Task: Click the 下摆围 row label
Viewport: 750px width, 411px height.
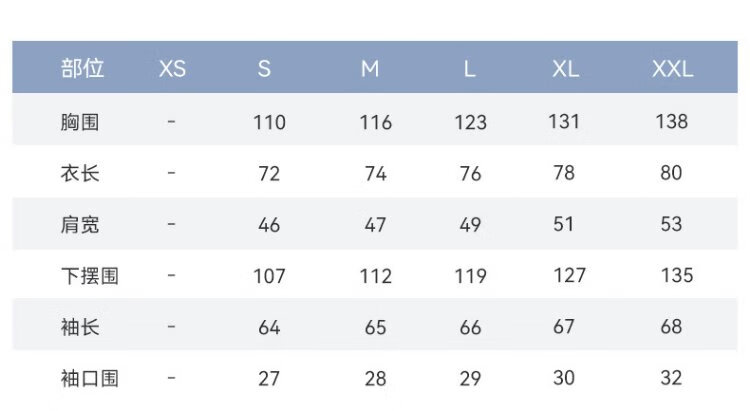Action: click(x=89, y=276)
